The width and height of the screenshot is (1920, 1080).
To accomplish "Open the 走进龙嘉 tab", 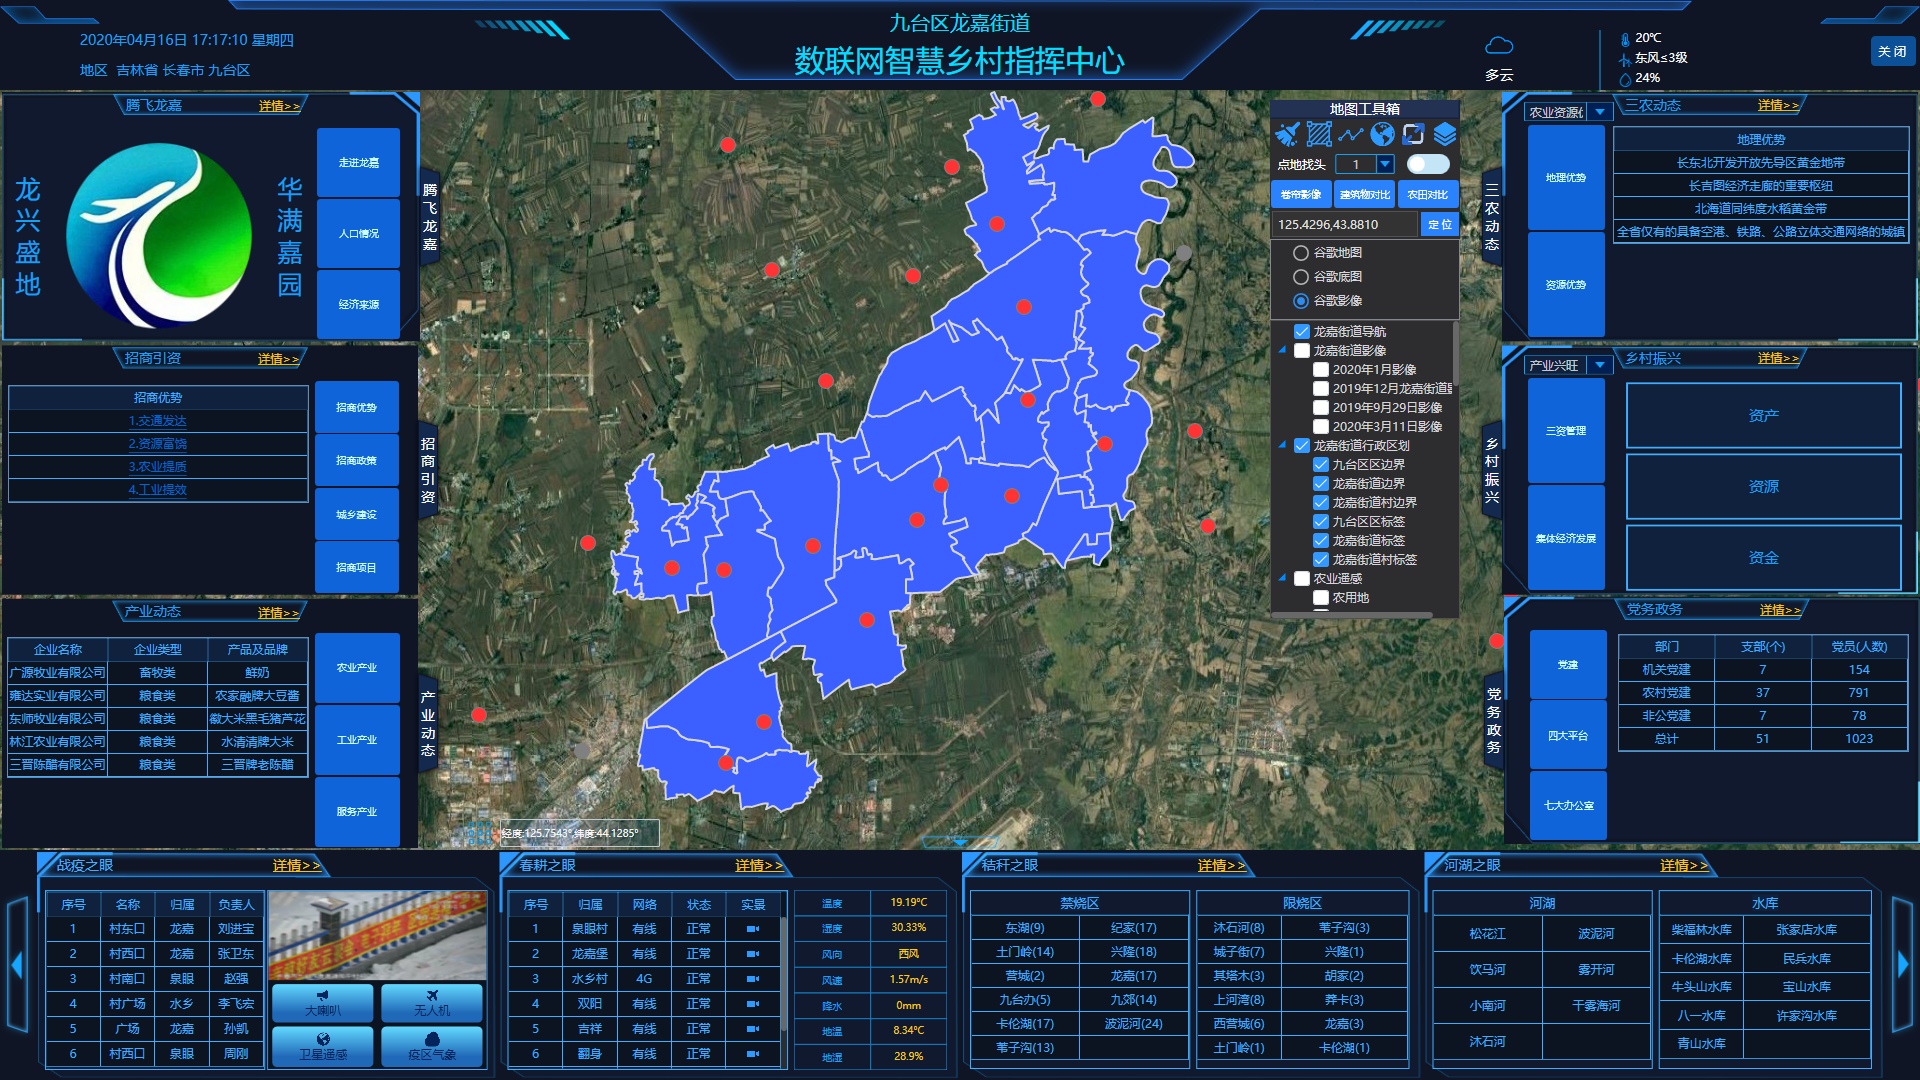I will point(358,162).
